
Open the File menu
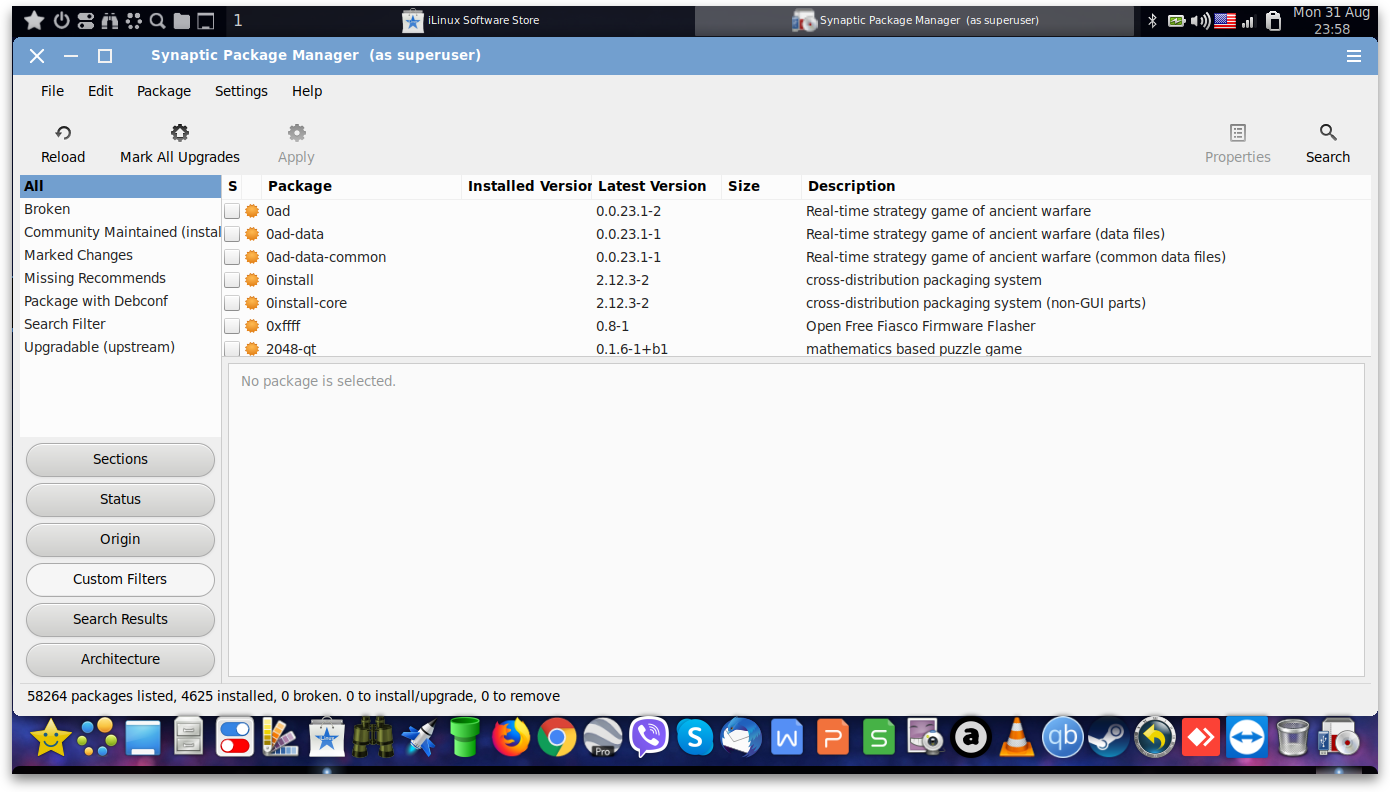[52, 91]
